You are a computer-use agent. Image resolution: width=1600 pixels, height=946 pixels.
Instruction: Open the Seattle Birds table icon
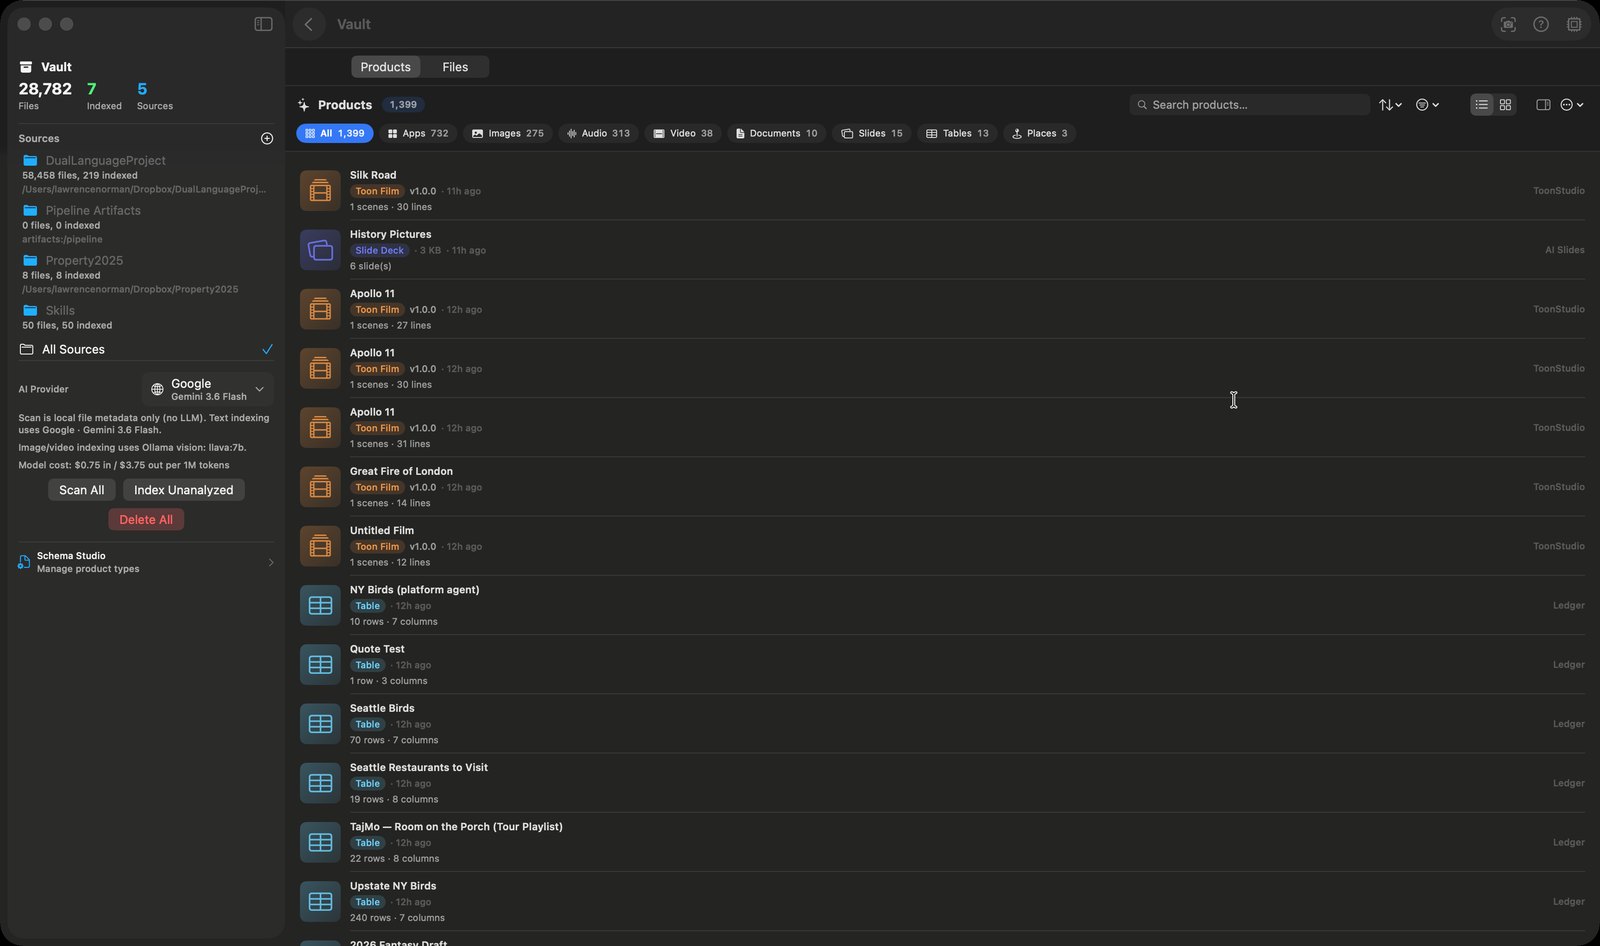click(320, 724)
